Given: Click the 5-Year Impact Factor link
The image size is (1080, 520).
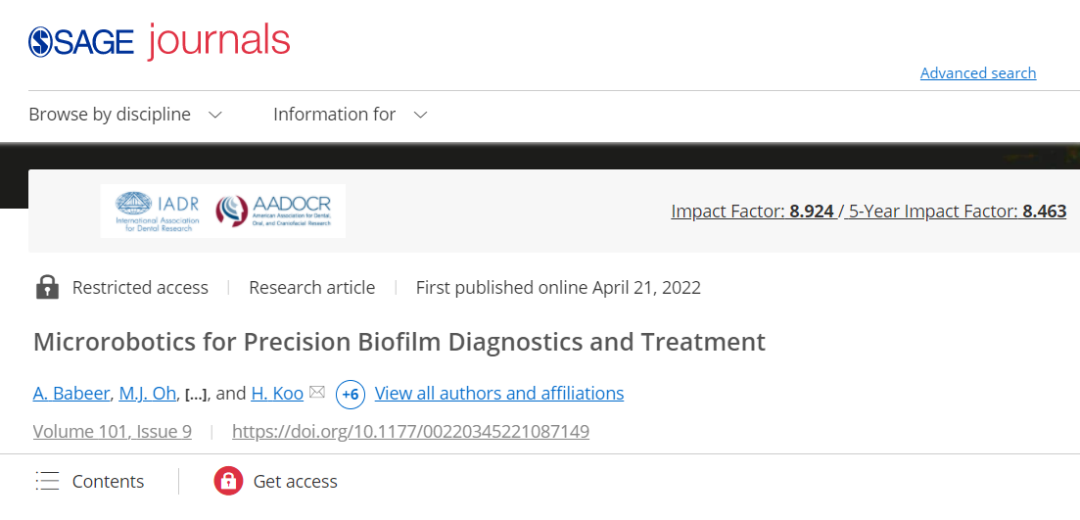Looking at the screenshot, I should click(957, 211).
